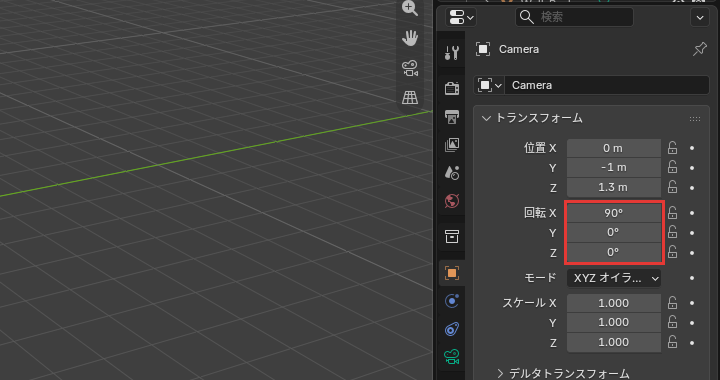Lock the 回転 X axis

(673, 212)
